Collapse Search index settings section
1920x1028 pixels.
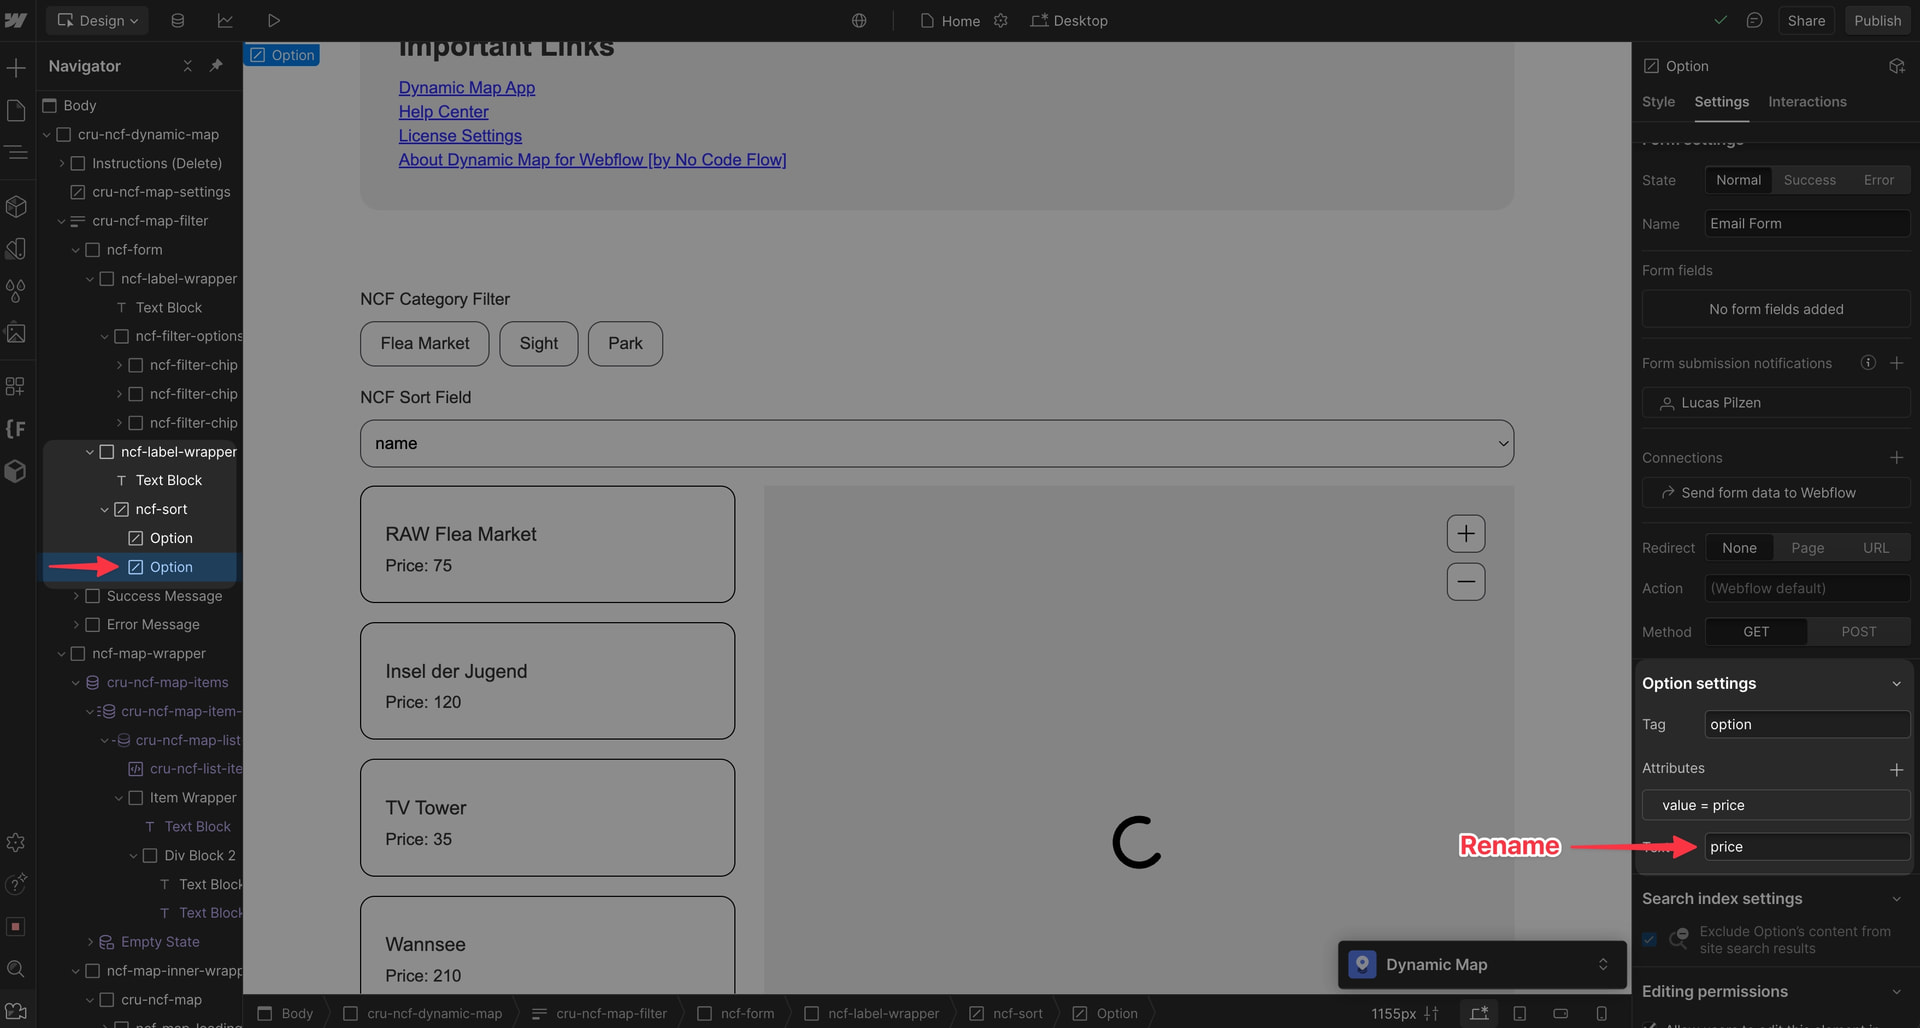(x=1897, y=899)
